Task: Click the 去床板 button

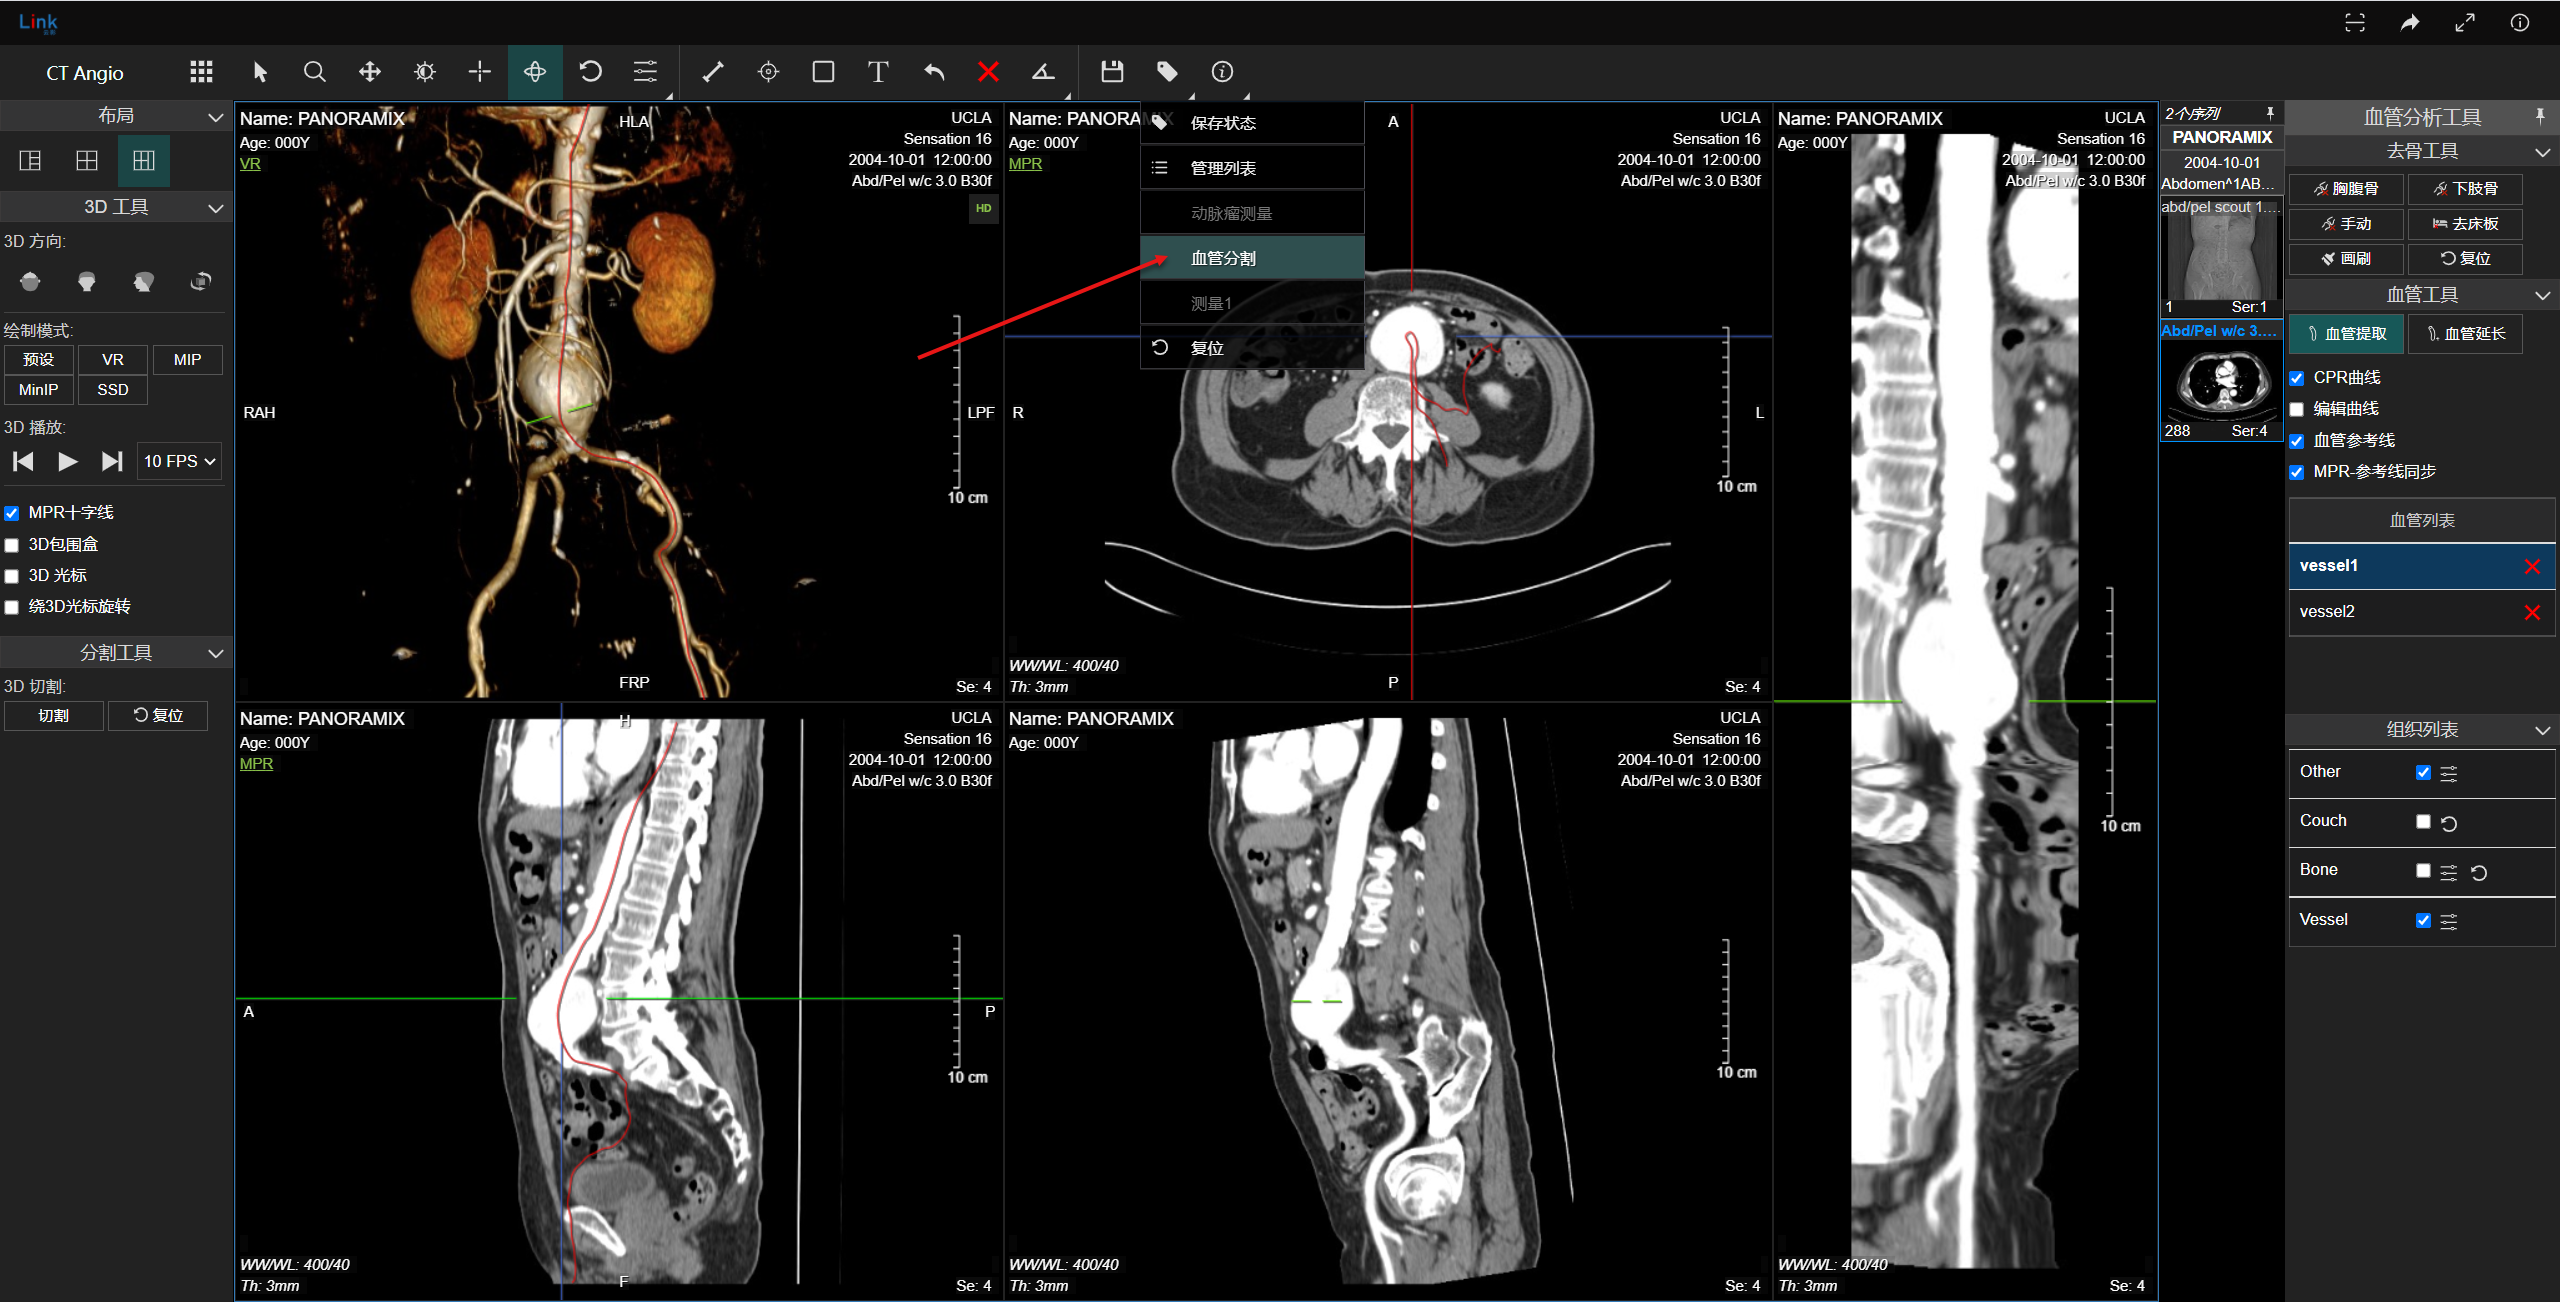Action: pyautogui.click(x=2465, y=224)
